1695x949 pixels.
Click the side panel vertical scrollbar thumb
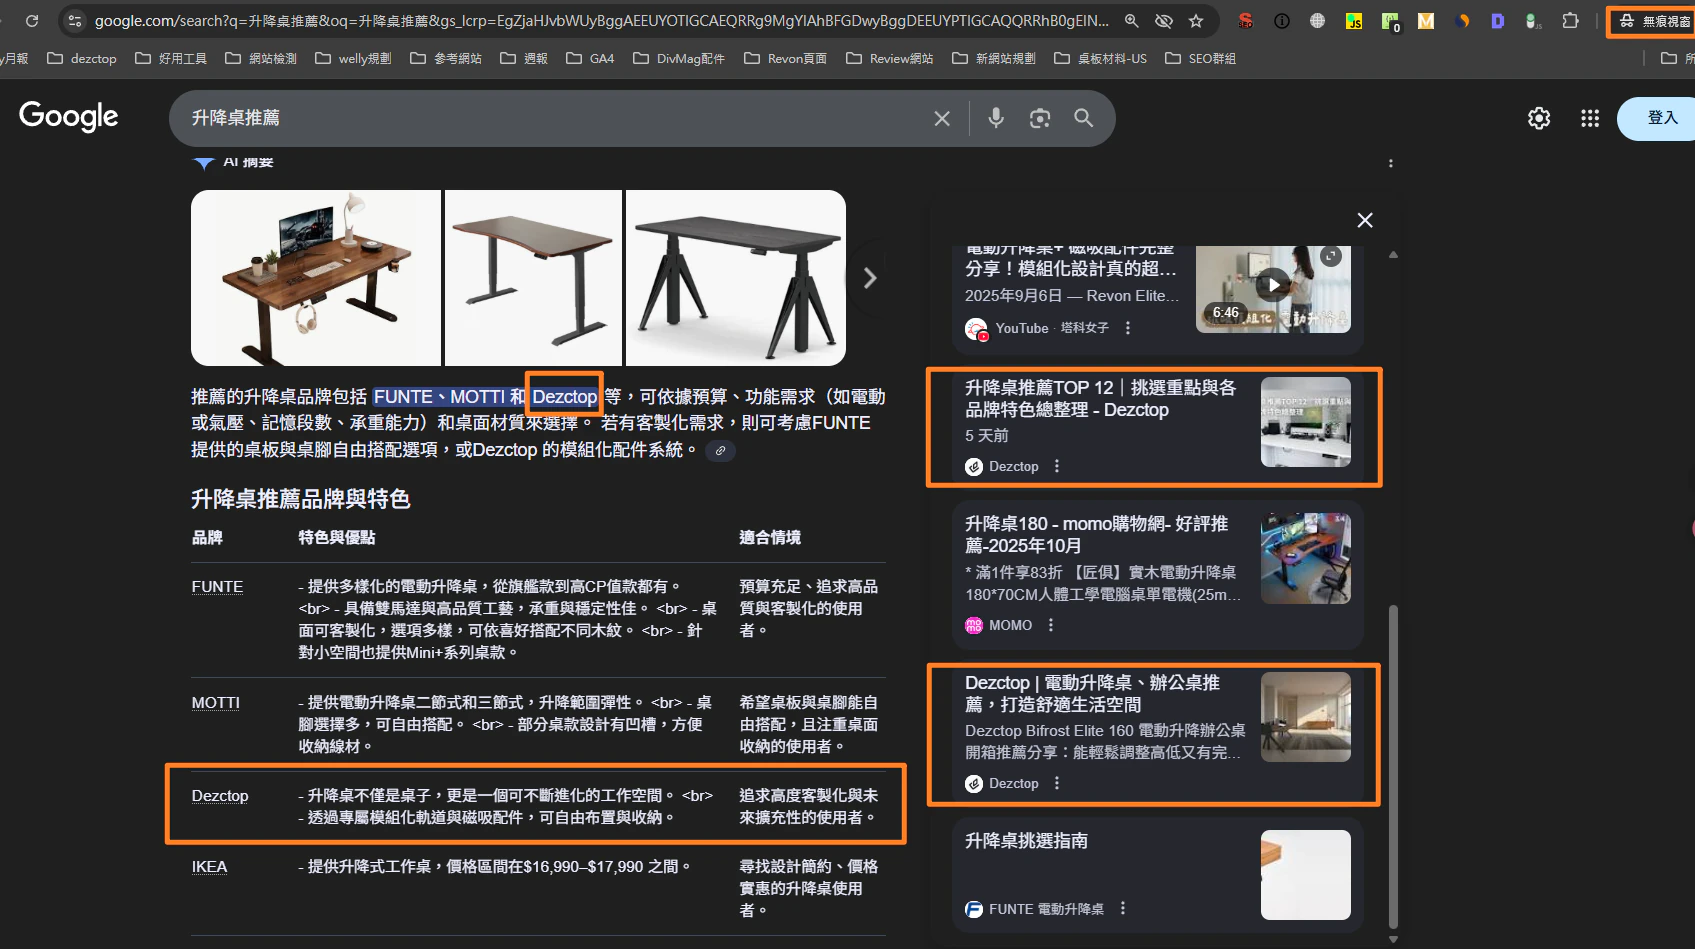[1393, 767]
